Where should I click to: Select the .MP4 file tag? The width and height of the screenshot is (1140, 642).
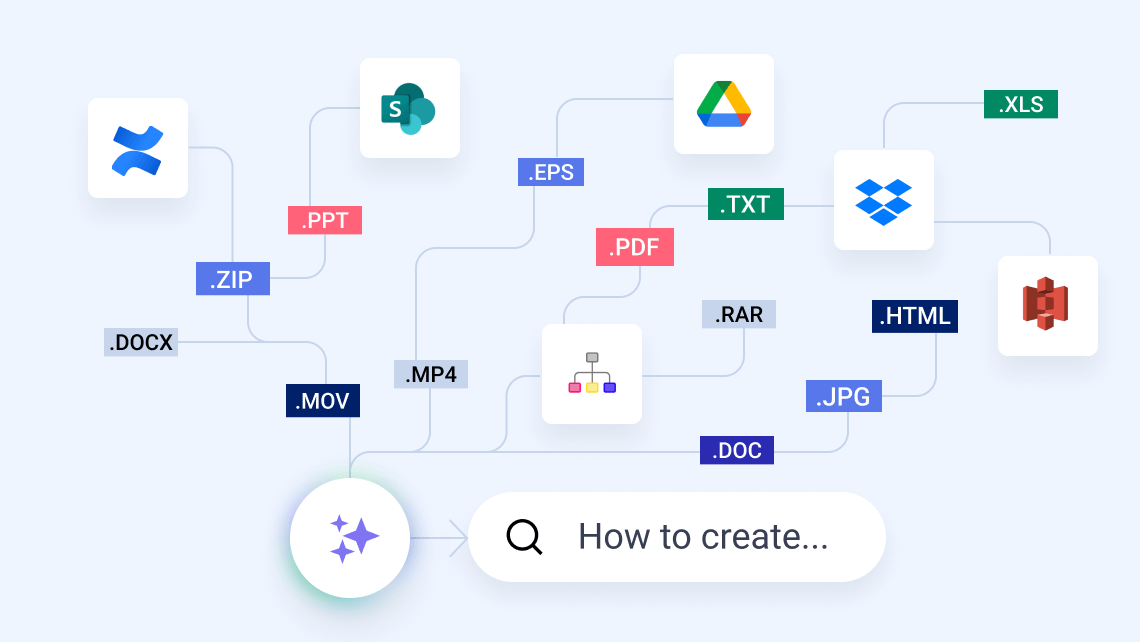(431, 374)
